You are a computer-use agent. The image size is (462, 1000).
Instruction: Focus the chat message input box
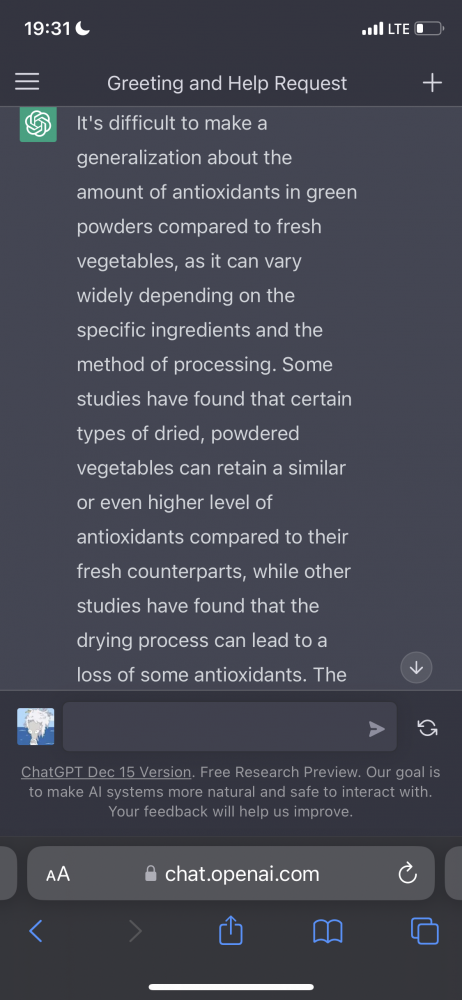pyautogui.click(x=230, y=726)
